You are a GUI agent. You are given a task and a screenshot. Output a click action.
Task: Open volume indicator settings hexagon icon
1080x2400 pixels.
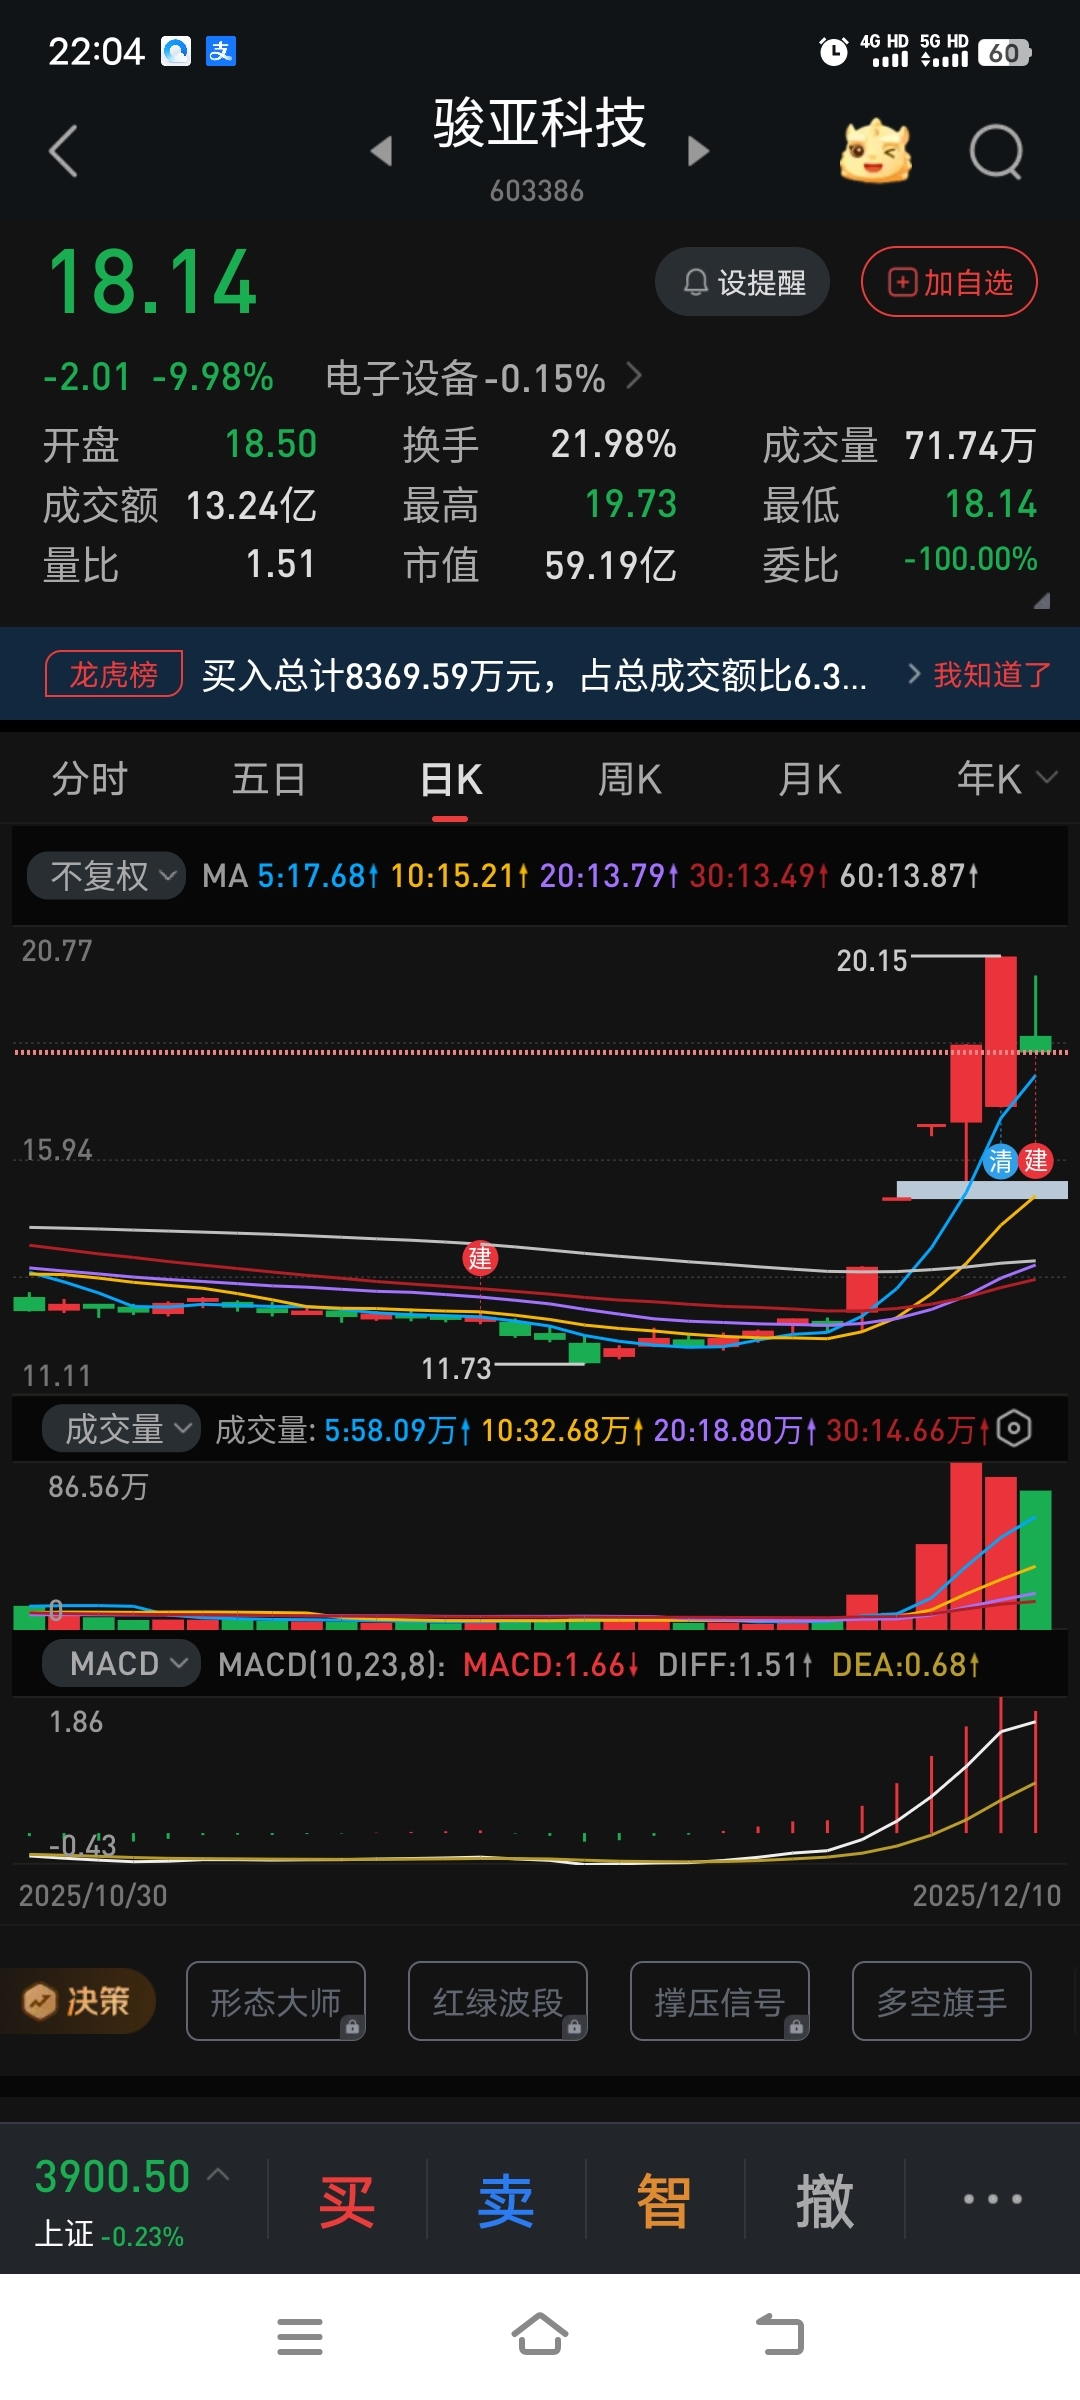pos(1014,1428)
